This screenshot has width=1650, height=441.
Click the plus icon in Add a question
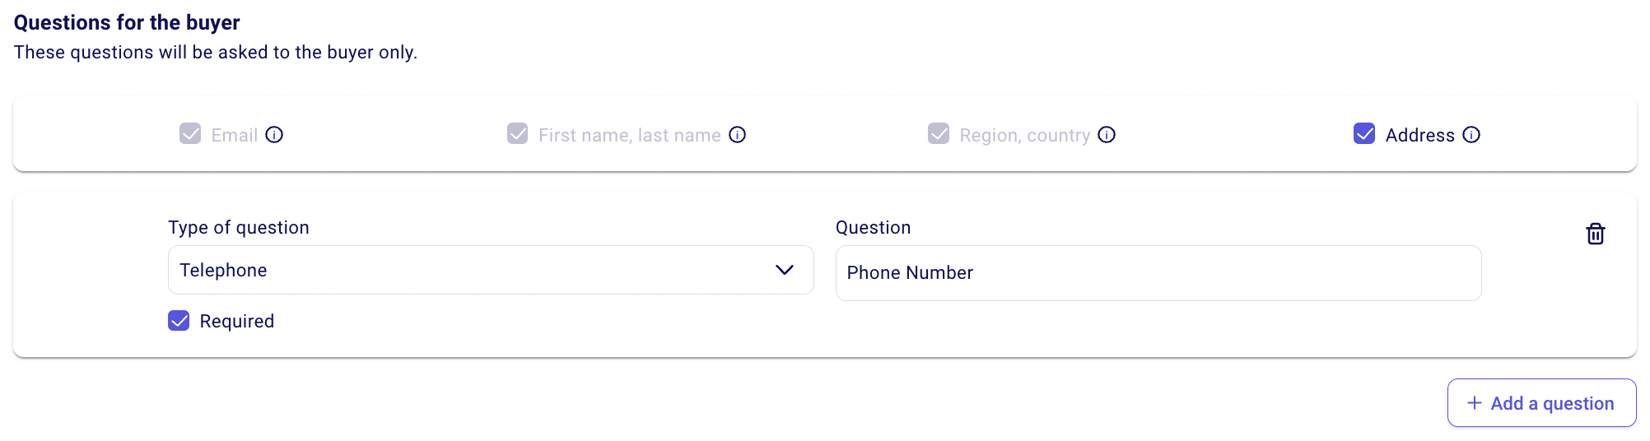click(1474, 403)
